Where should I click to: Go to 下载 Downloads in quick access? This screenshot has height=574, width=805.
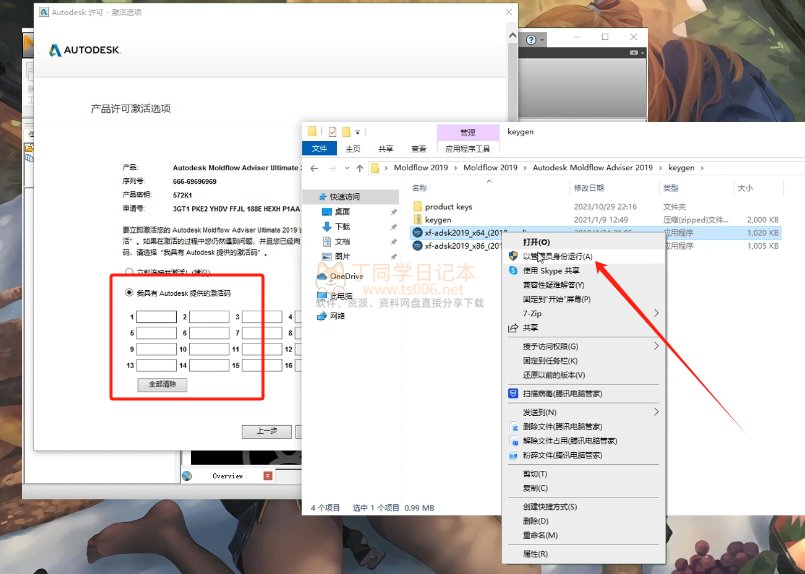pyautogui.click(x=342, y=227)
